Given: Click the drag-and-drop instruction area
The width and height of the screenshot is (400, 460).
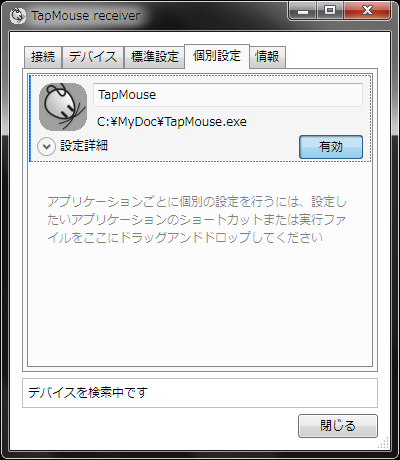Looking at the screenshot, I should (x=197, y=220).
